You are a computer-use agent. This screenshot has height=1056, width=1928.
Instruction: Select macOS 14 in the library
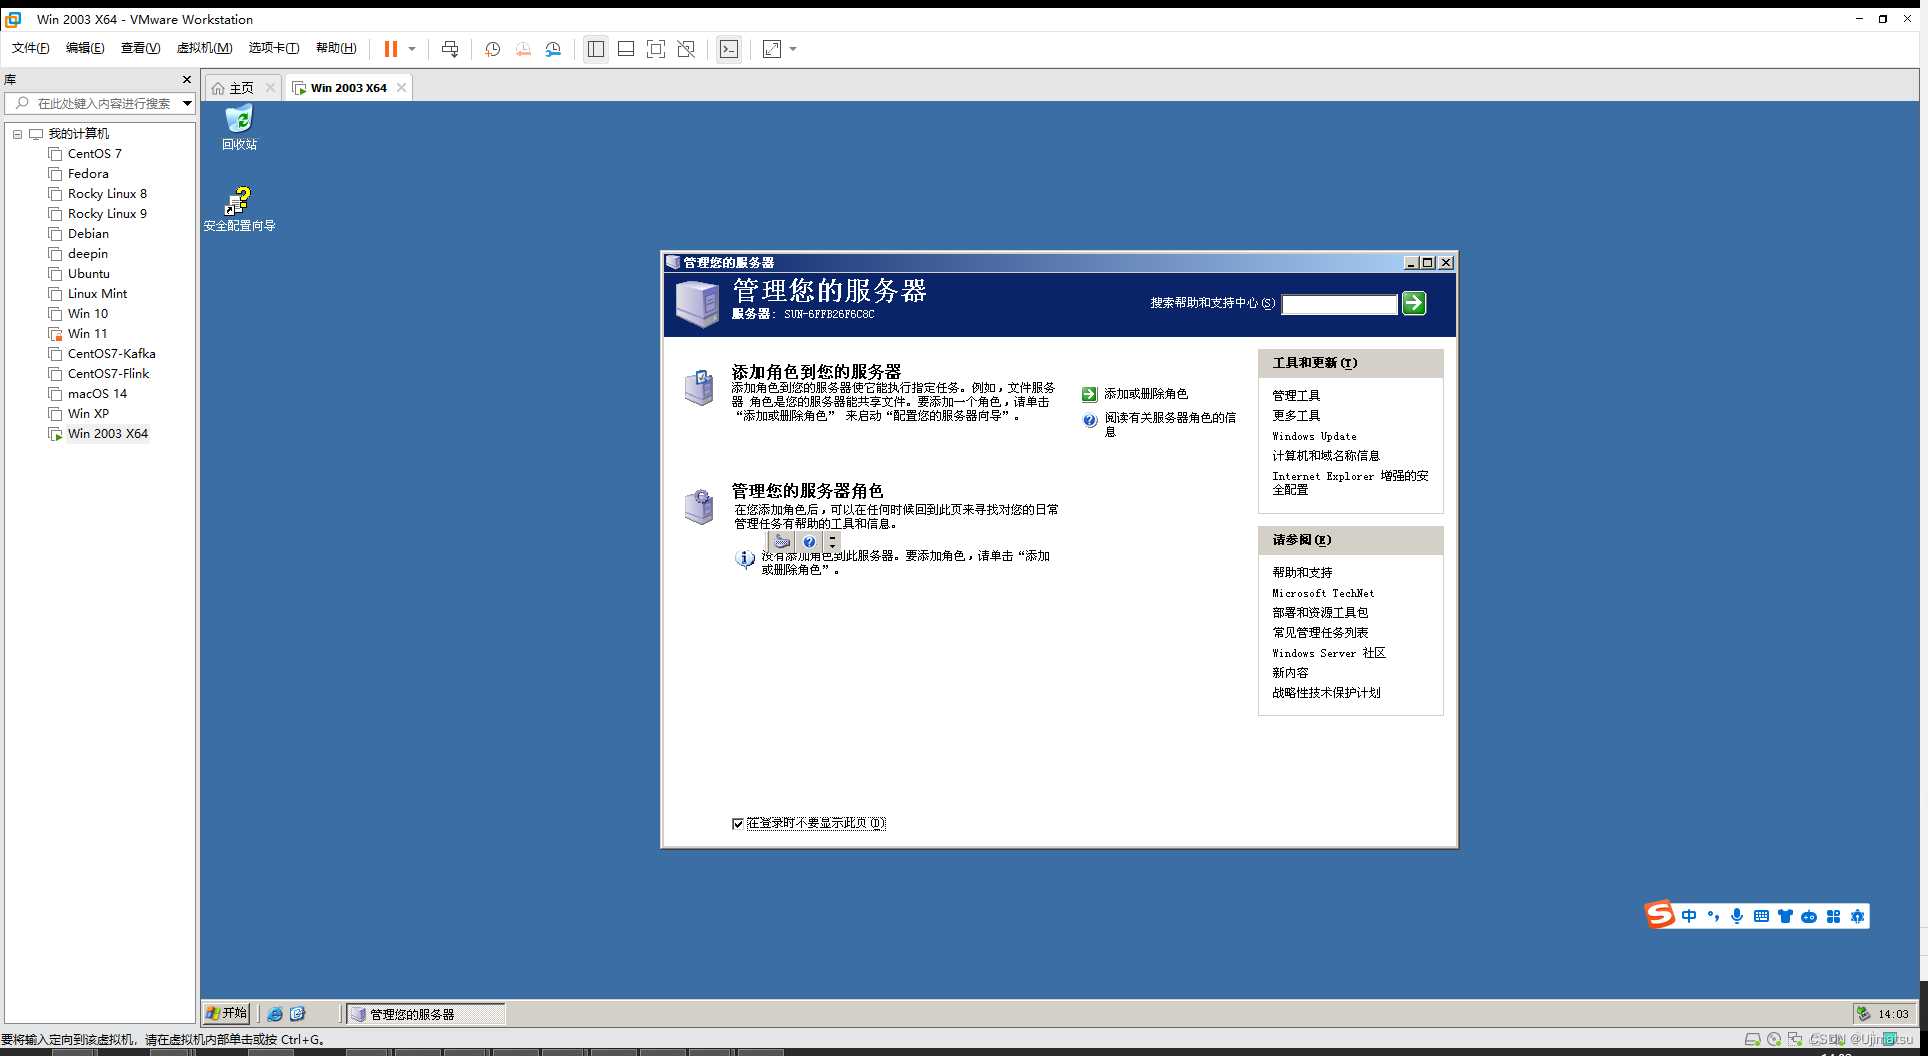98,393
